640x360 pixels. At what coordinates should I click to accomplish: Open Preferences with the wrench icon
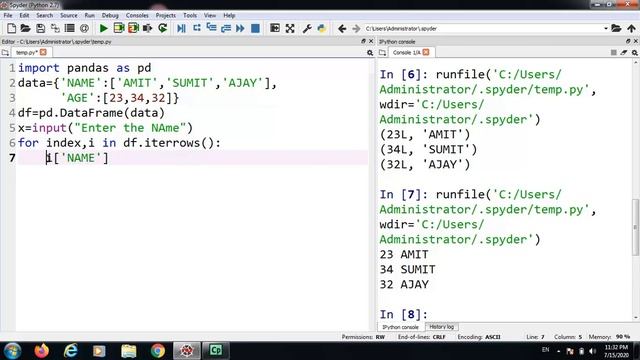pyautogui.click(x=307, y=28)
